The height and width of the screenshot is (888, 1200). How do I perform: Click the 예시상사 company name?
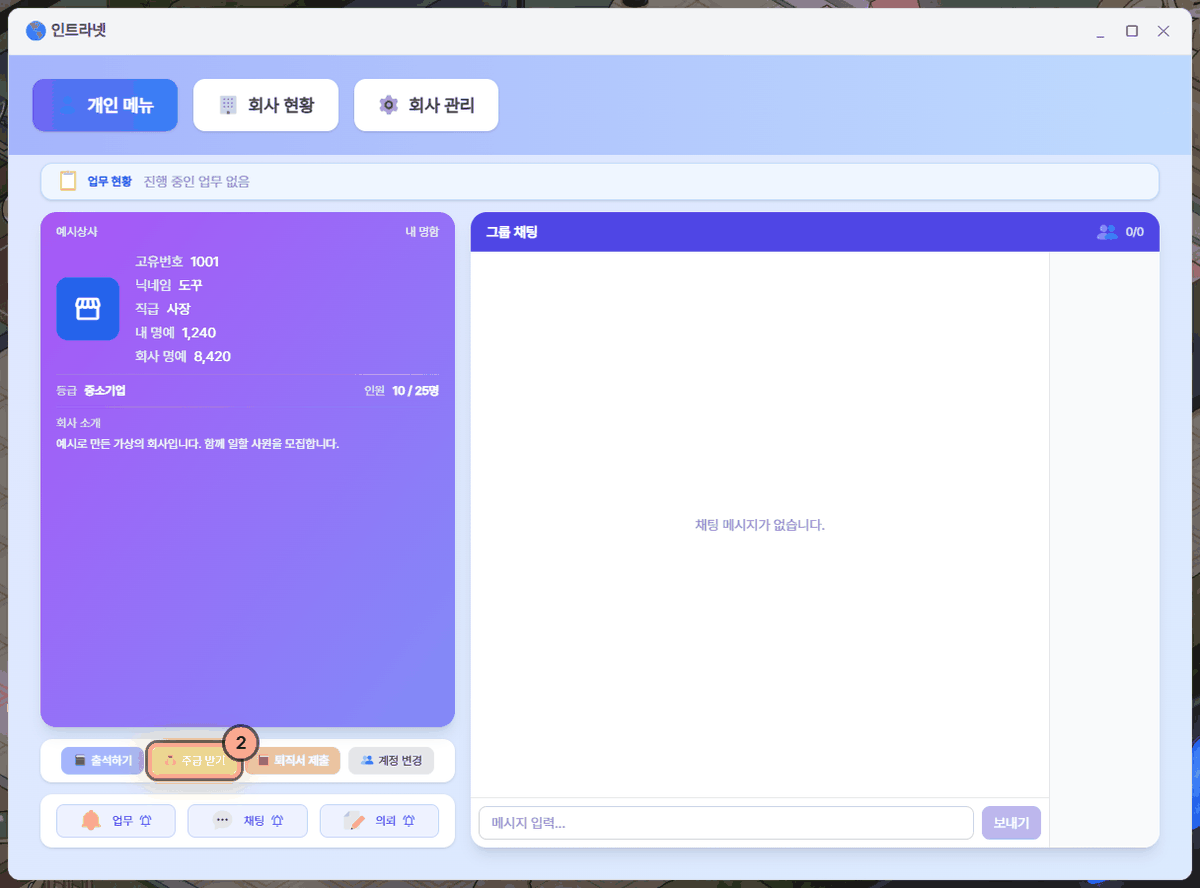76,231
